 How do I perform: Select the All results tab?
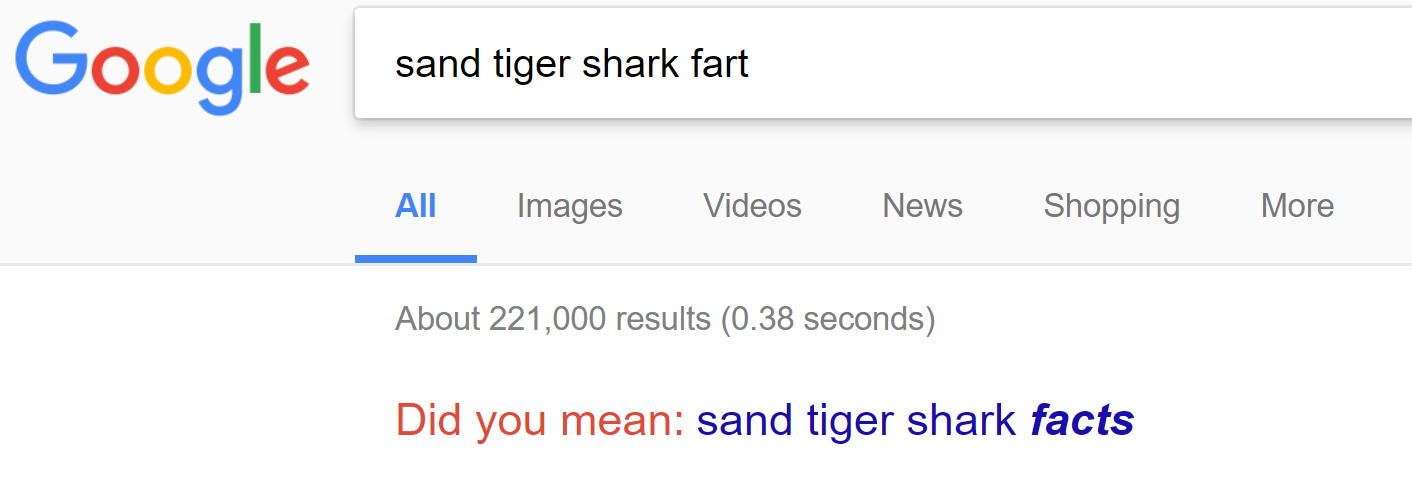tap(416, 206)
